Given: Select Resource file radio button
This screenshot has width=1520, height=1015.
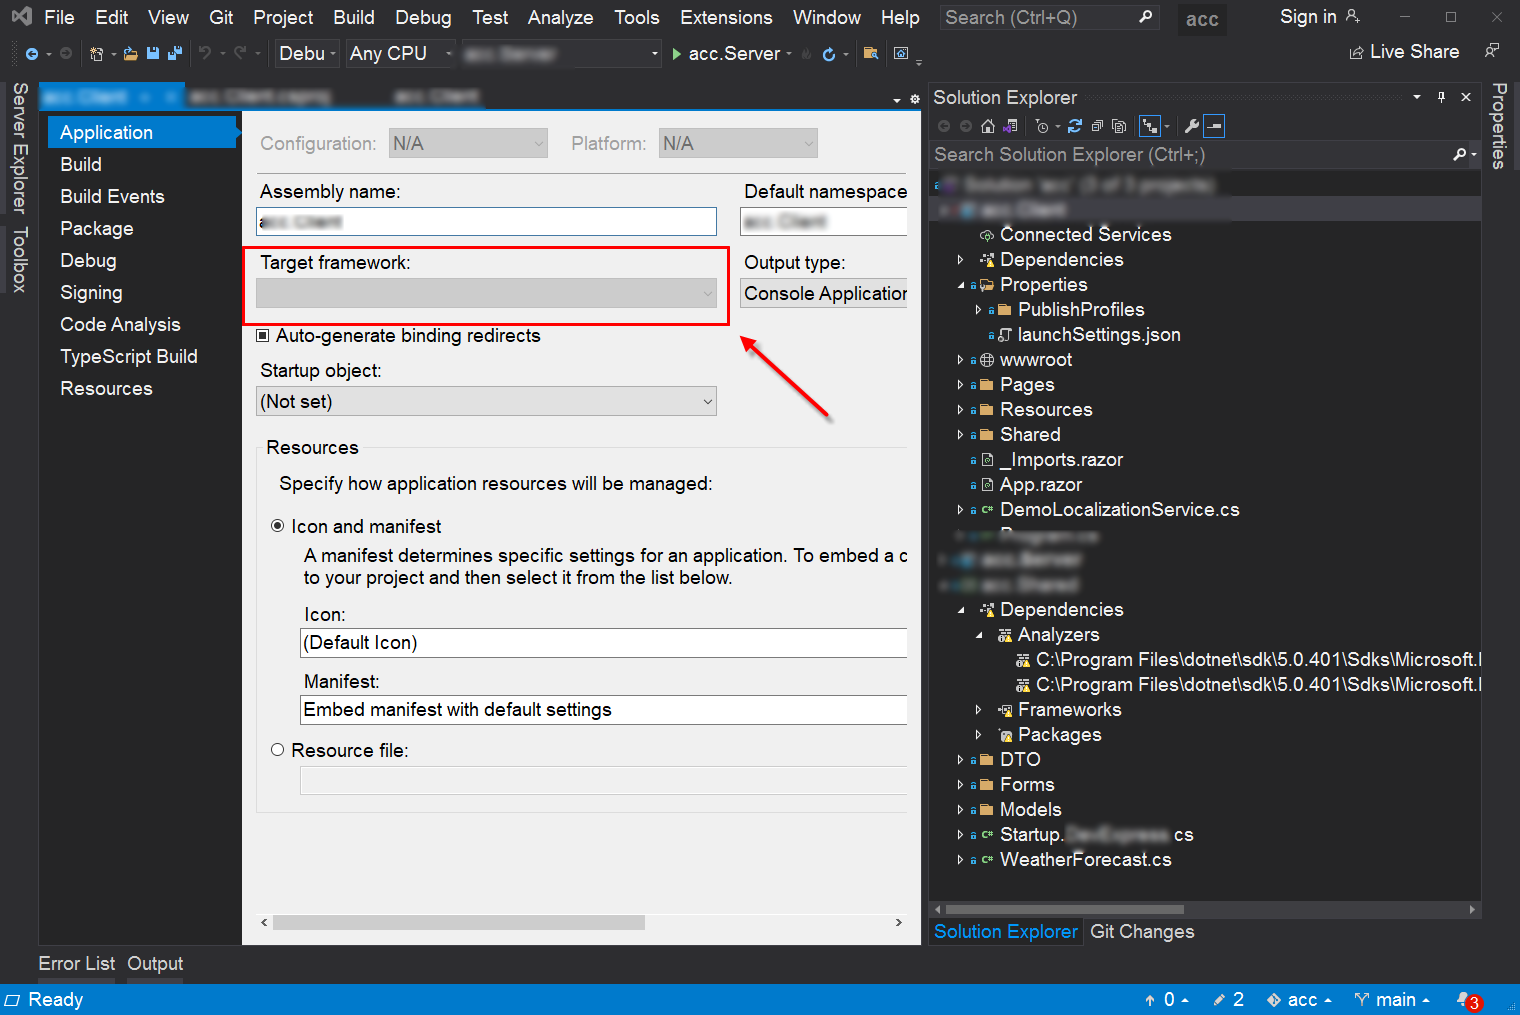Looking at the screenshot, I should pyautogui.click(x=278, y=750).
